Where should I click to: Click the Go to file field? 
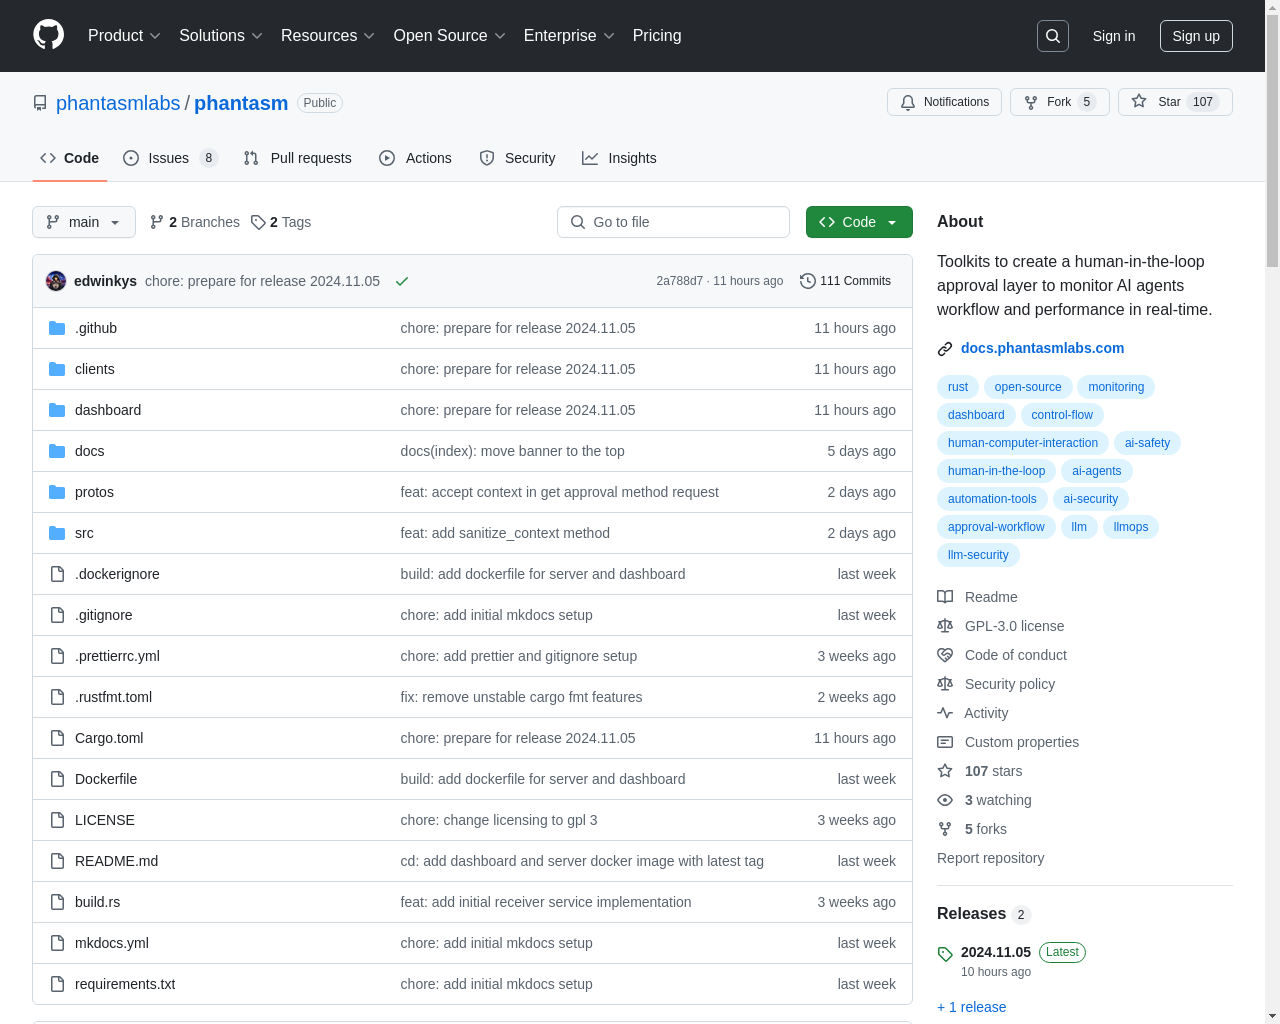(x=673, y=222)
